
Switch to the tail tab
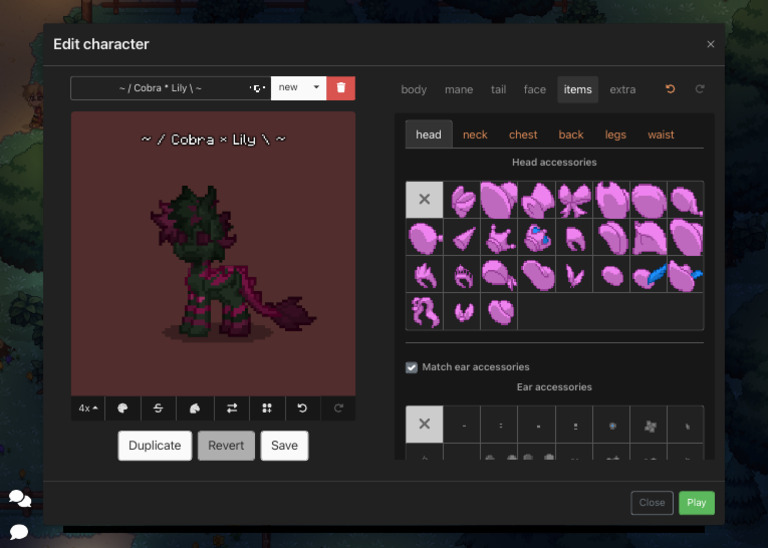tap(499, 90)
